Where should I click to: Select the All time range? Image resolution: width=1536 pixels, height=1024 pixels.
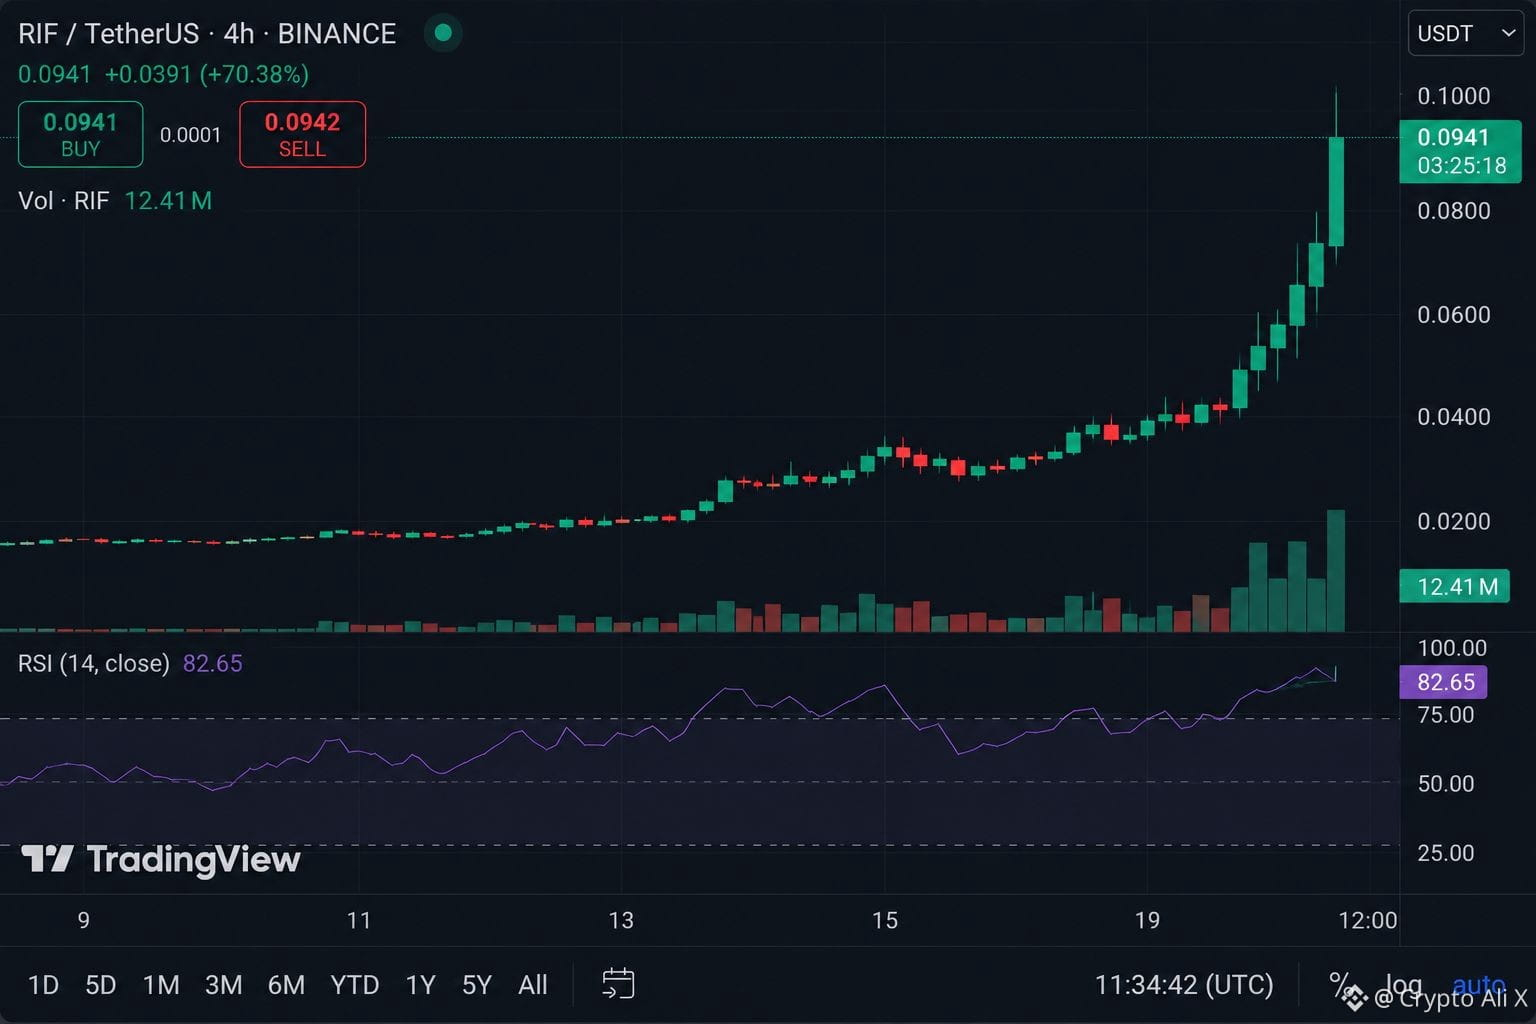click(x=533, y=985)
